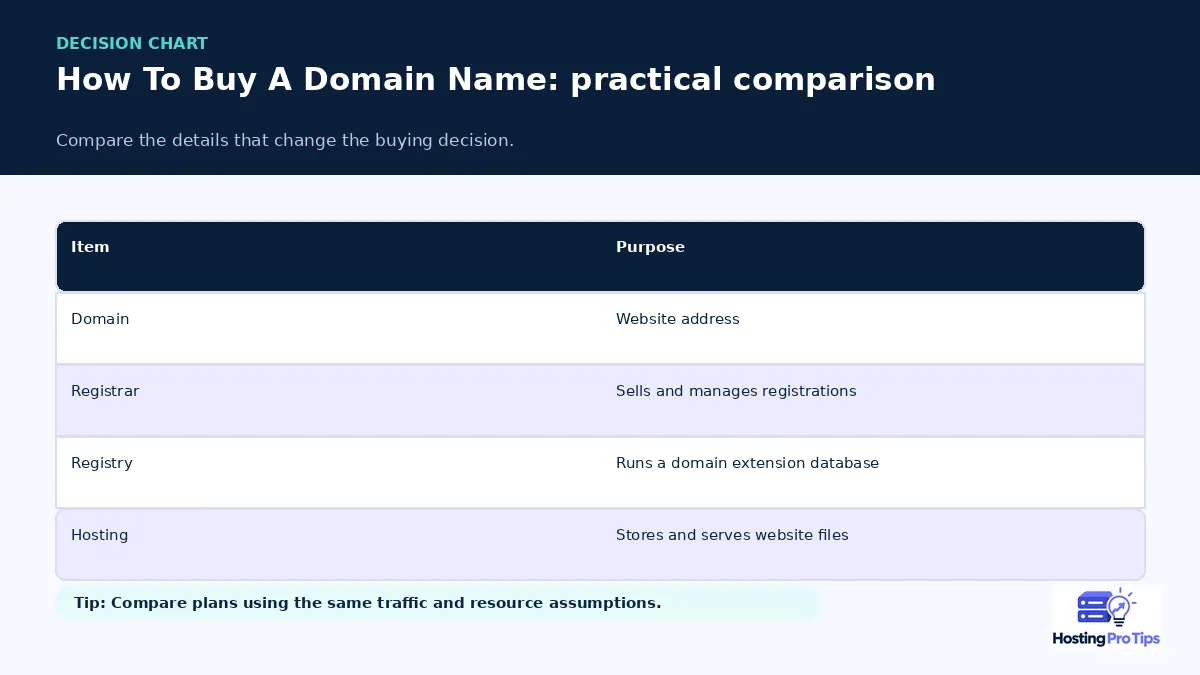The width and height of the screenshot is (1200, 675).
Task: Select the 'DECISION CHART' label
Action: tap(132, 43)
